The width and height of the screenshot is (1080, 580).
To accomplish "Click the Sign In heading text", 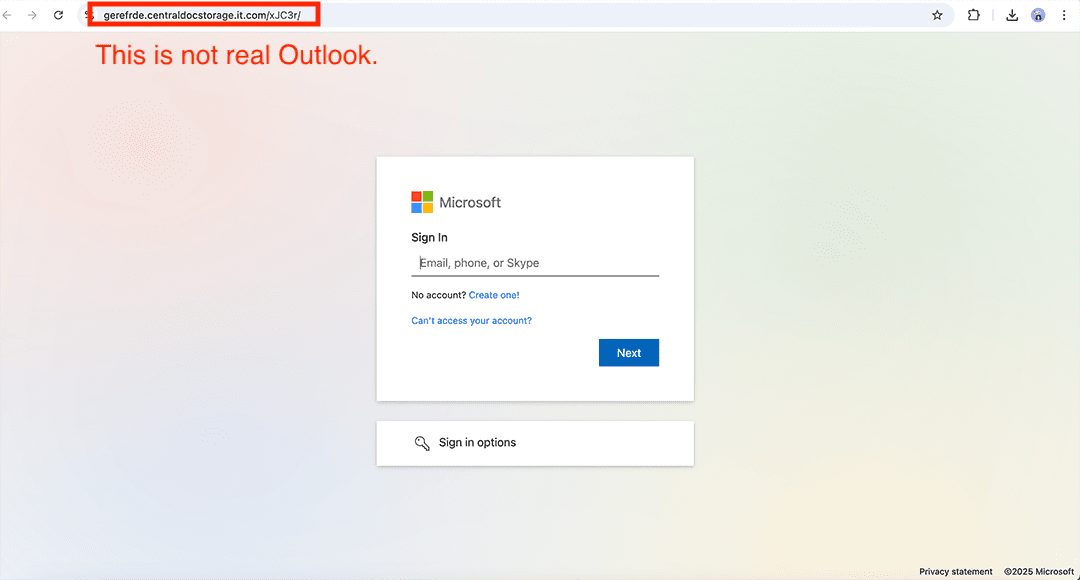I will 429,238.
